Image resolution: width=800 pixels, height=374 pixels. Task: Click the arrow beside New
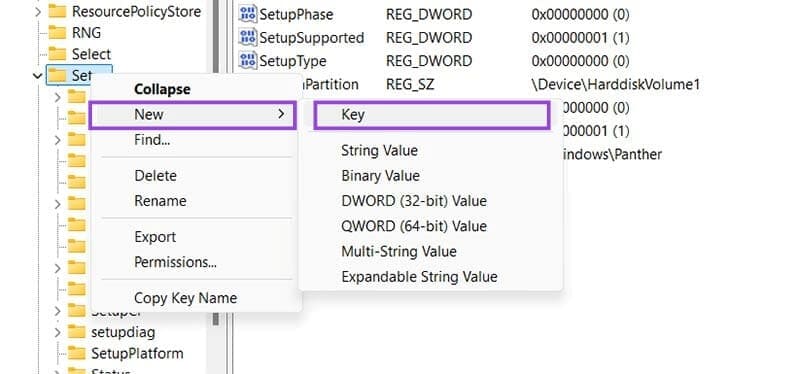[x=281, y=114]
